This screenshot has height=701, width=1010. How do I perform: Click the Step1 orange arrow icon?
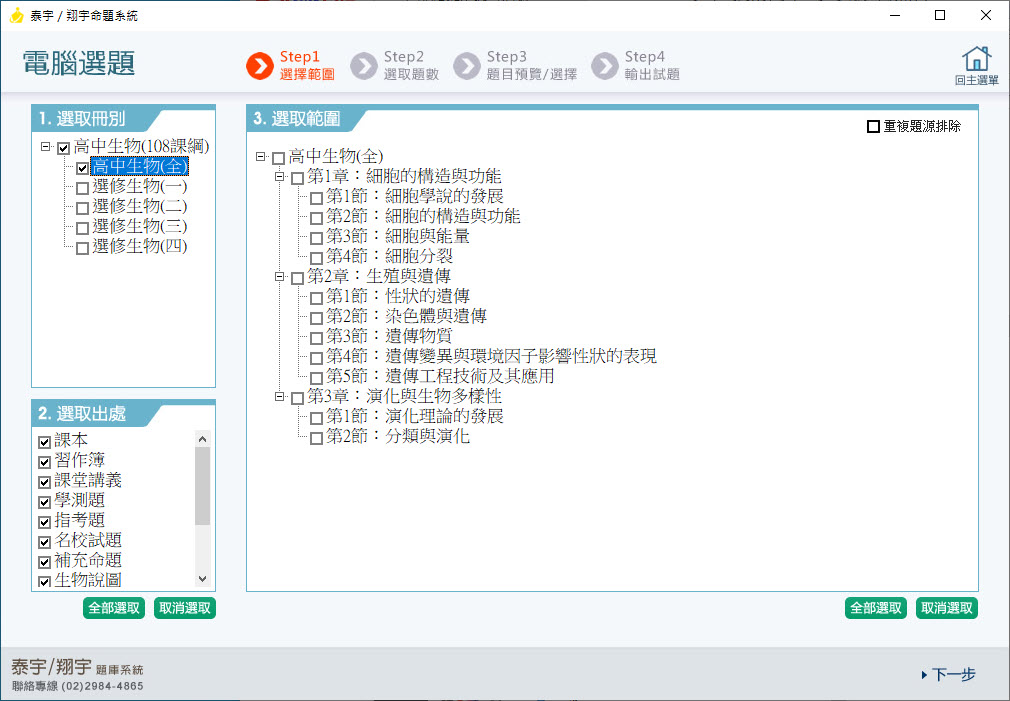point(260,66)
